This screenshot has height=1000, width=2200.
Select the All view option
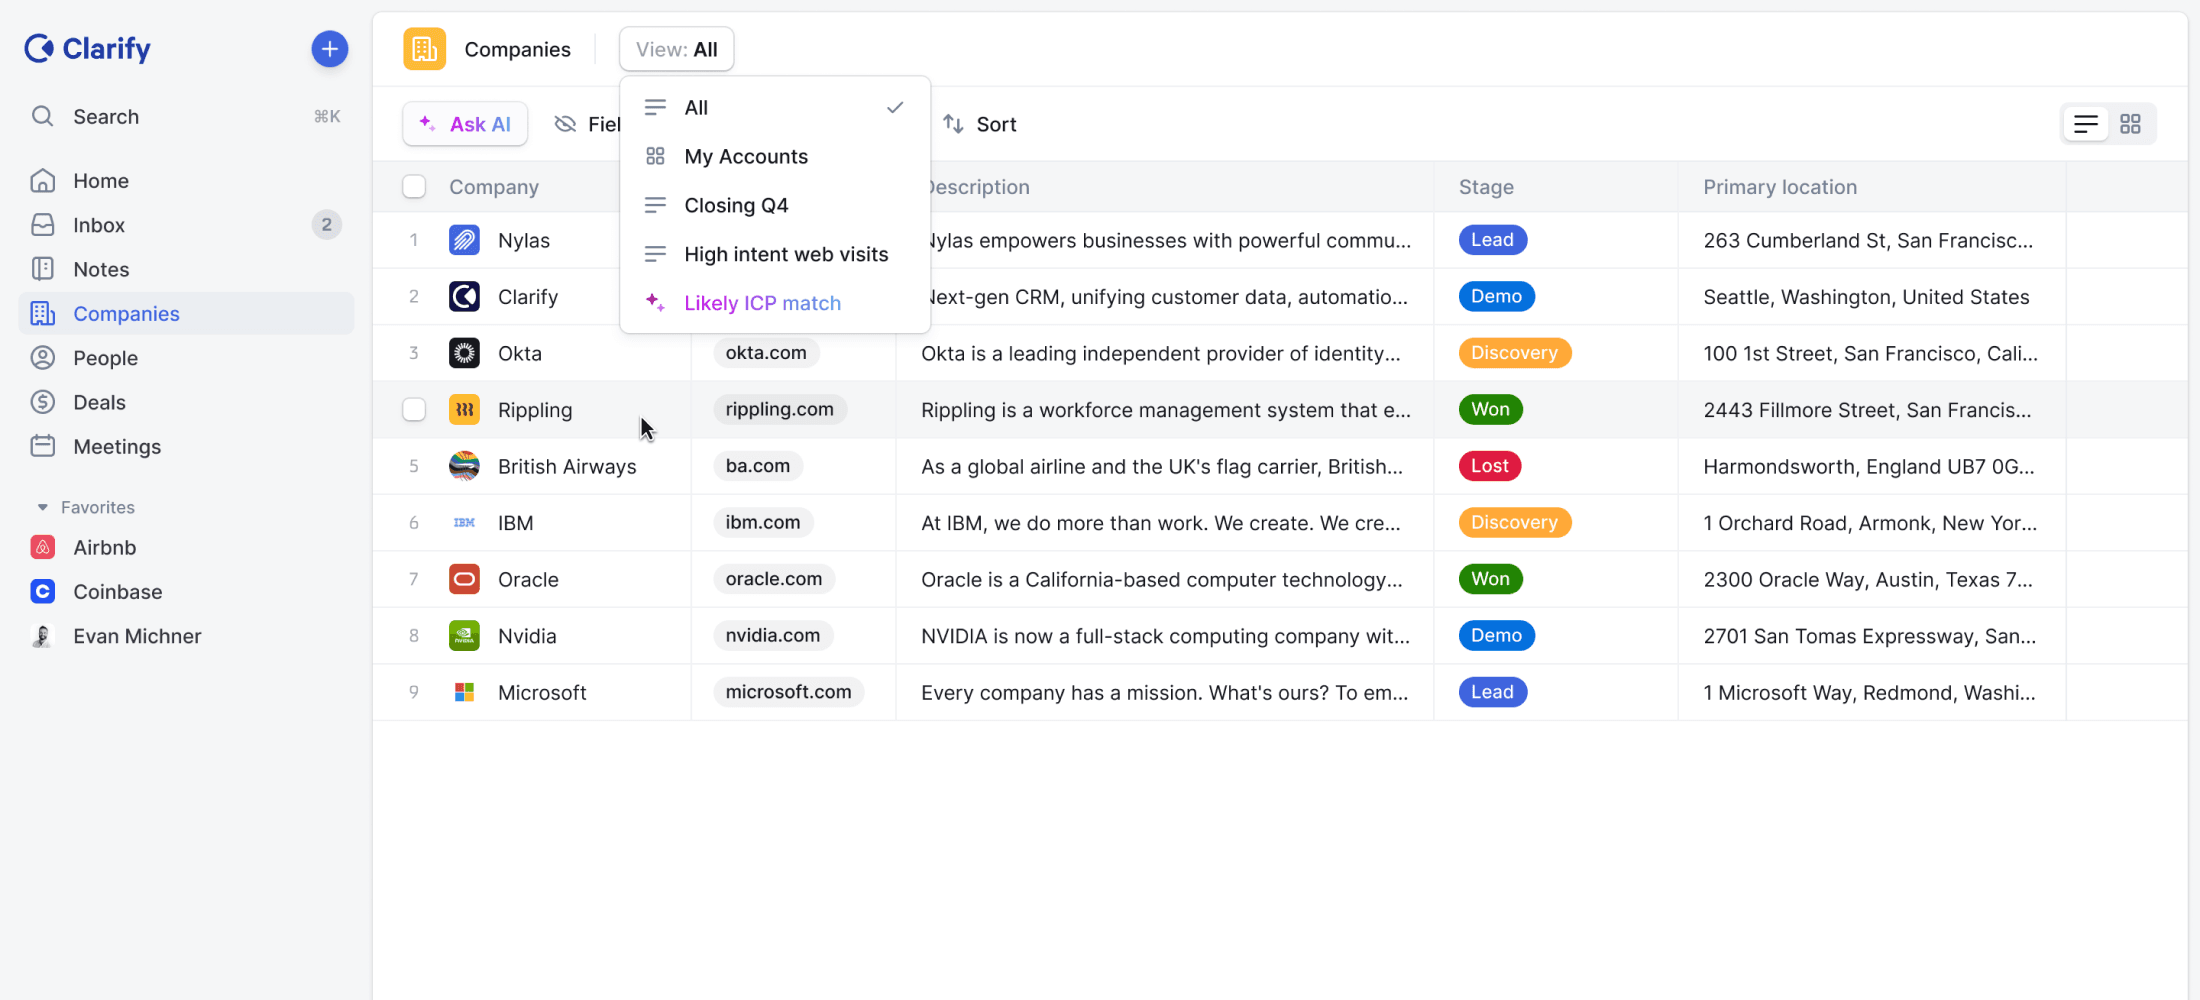(x=775, y=107)
